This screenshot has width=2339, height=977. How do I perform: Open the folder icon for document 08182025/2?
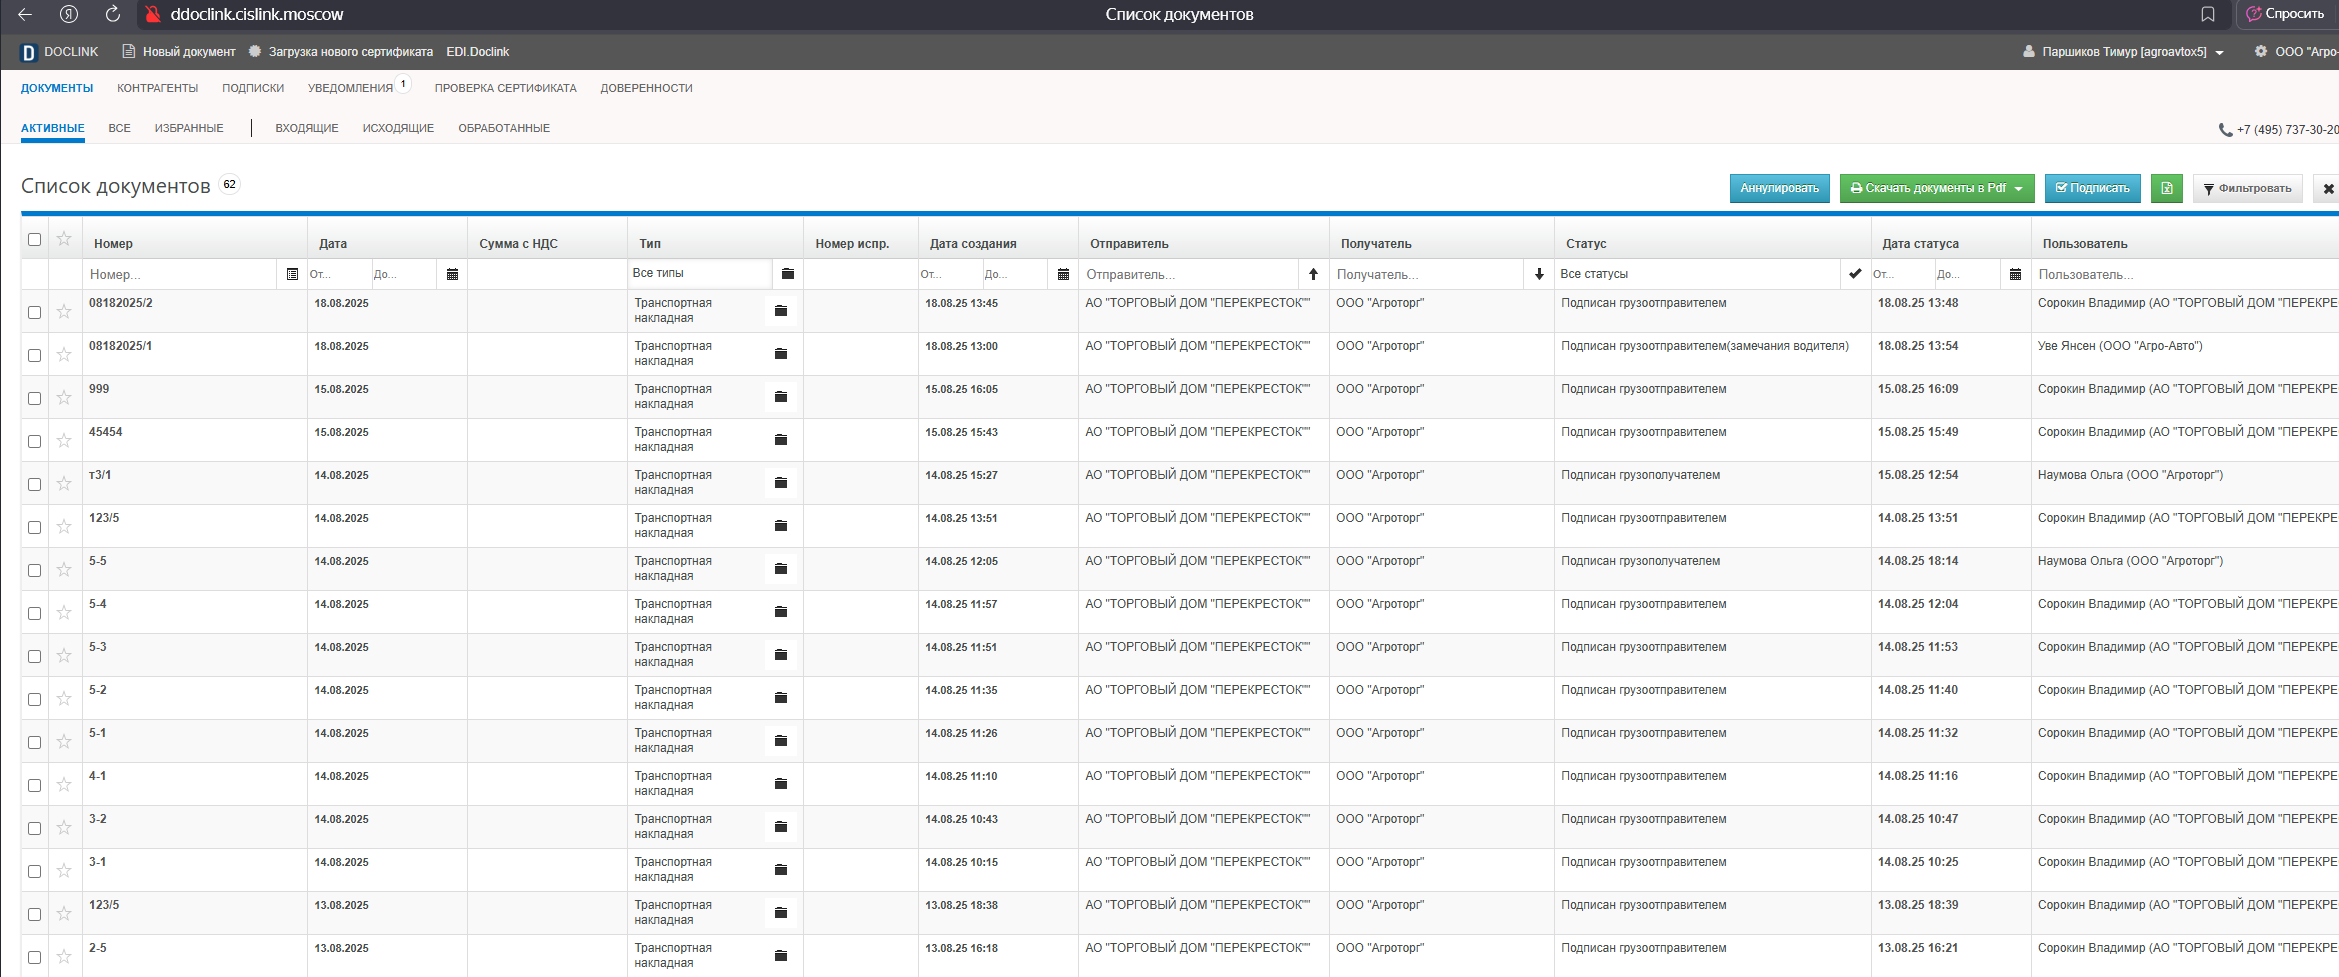coord(781,311)
